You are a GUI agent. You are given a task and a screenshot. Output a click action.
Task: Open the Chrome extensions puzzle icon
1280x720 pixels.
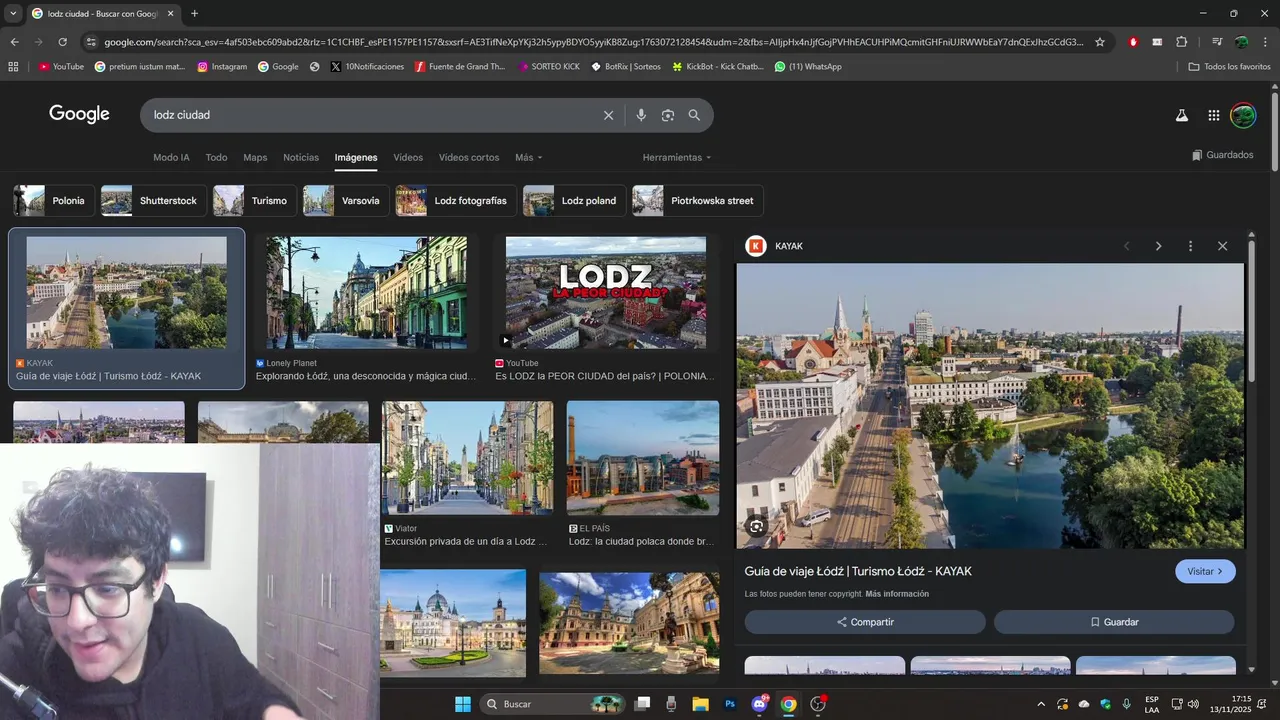coord(1182,42)
